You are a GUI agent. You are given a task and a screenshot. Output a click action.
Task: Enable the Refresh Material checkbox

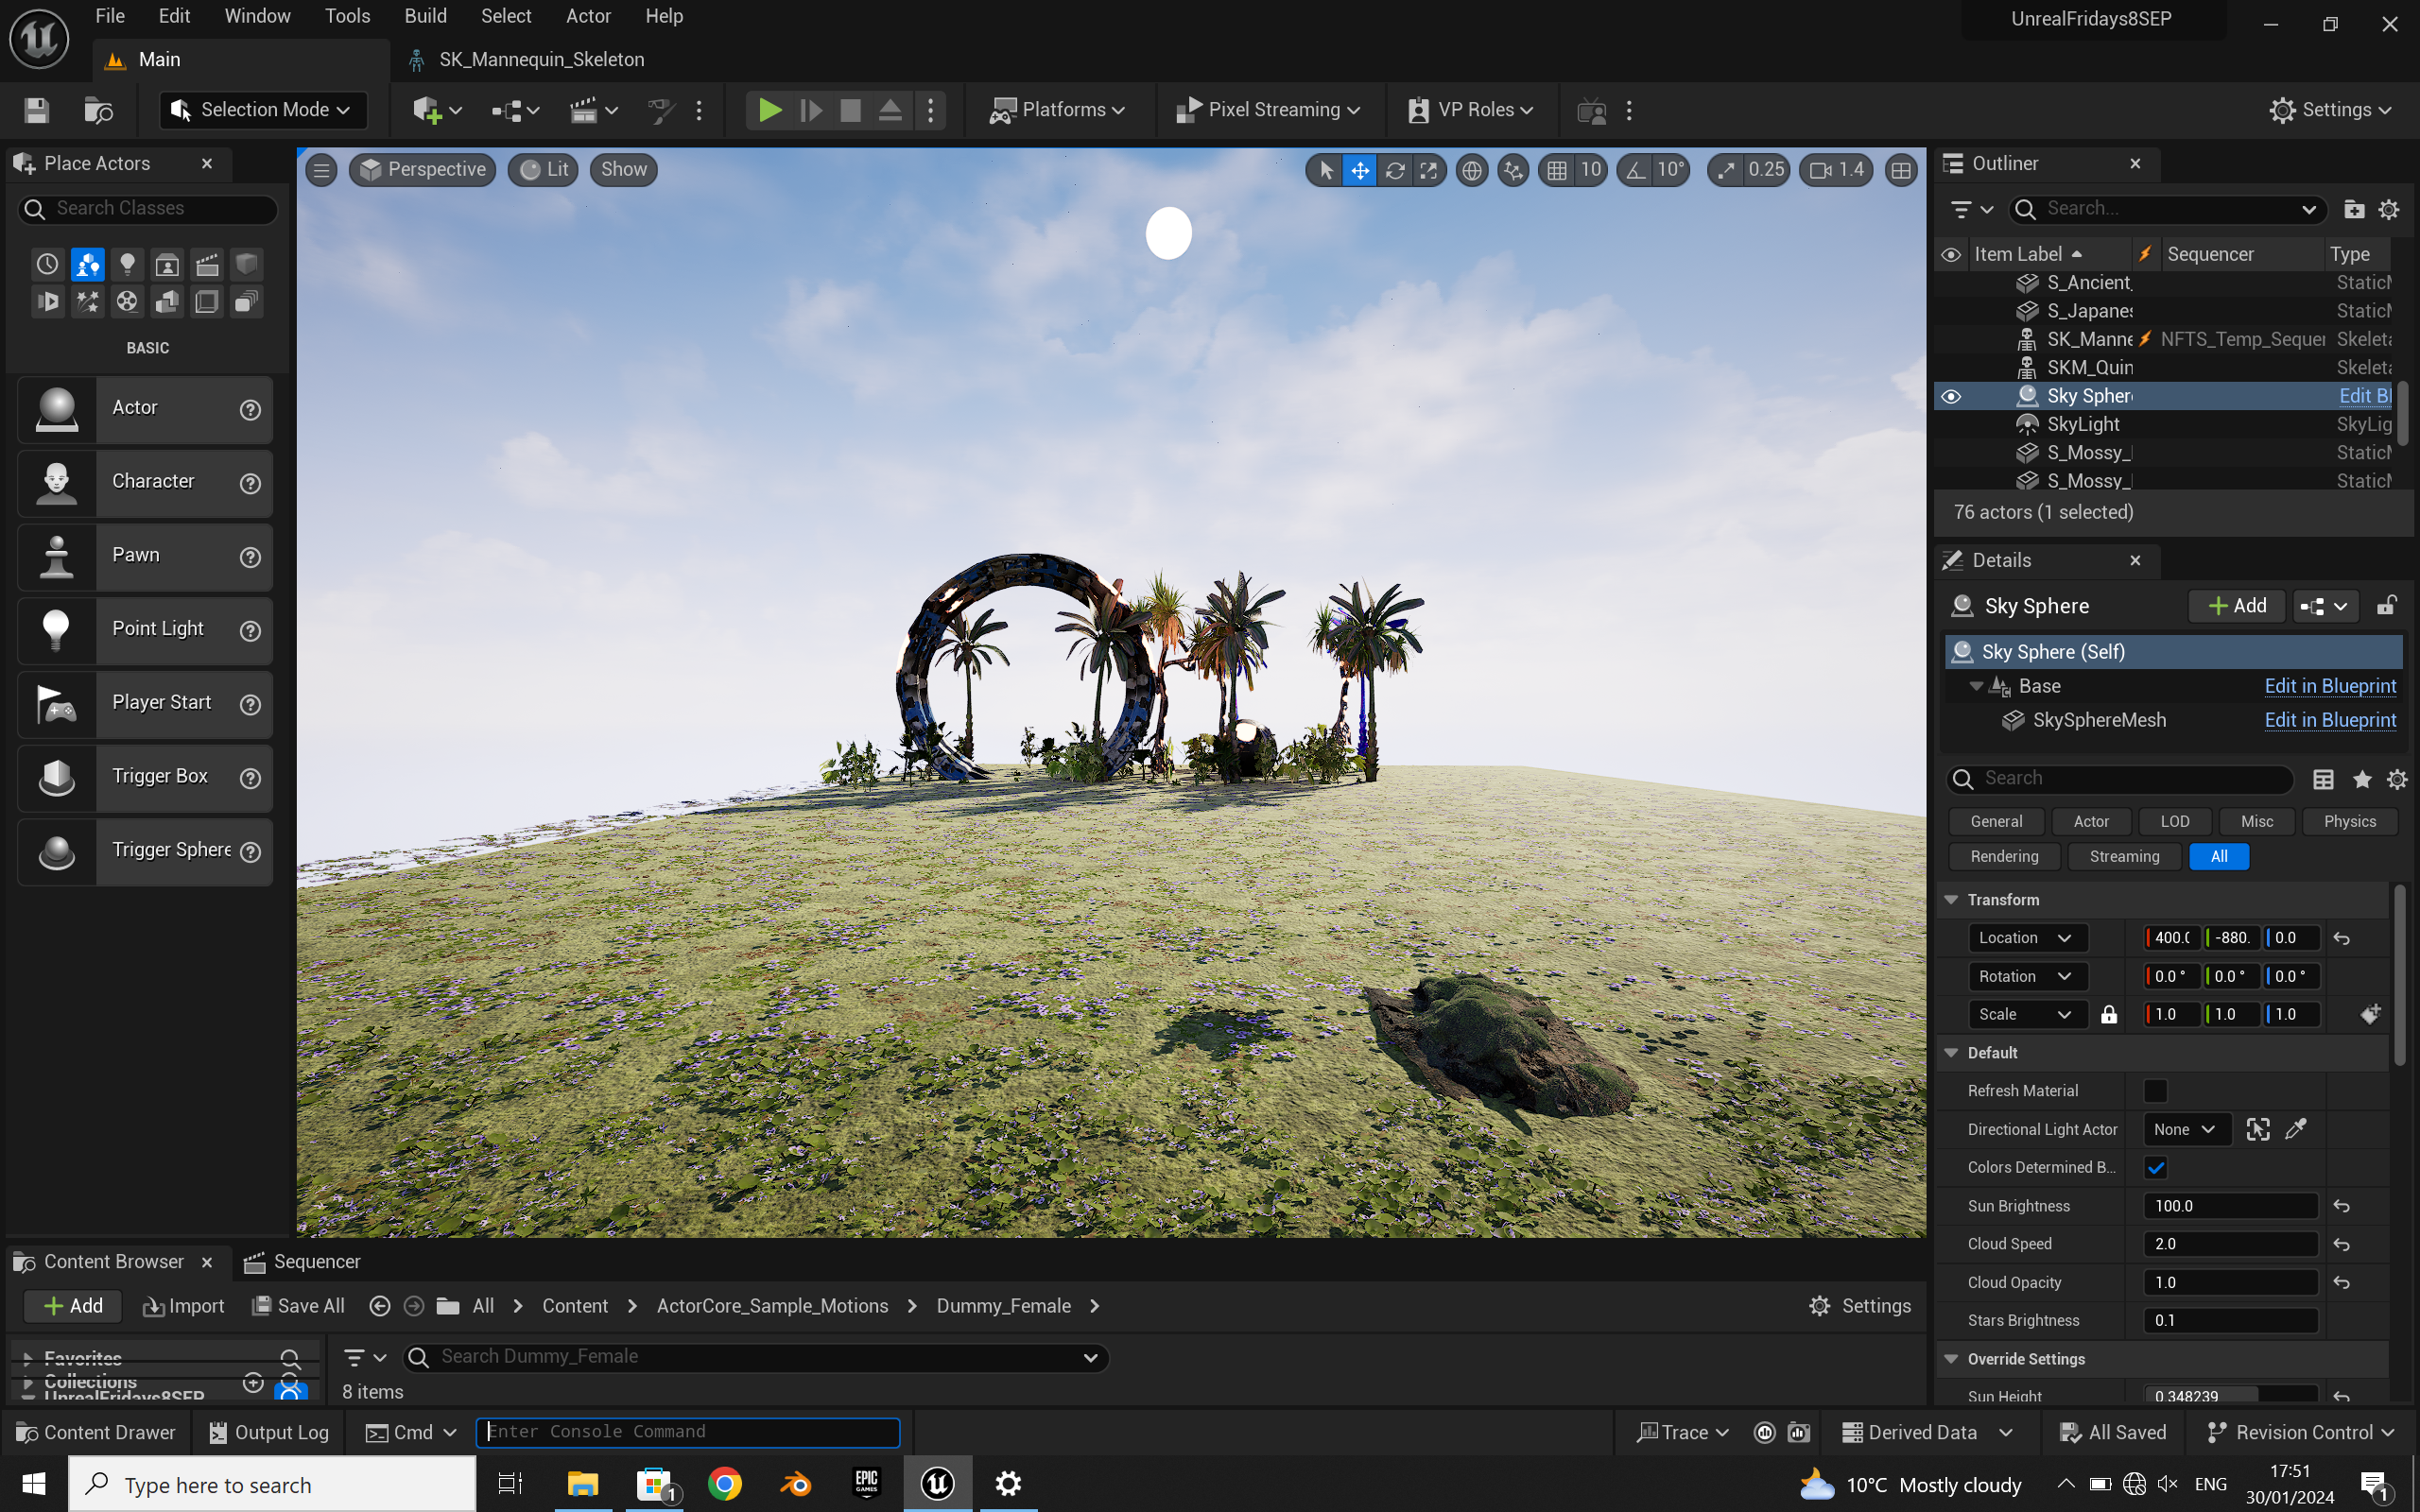[2155, 1091]
